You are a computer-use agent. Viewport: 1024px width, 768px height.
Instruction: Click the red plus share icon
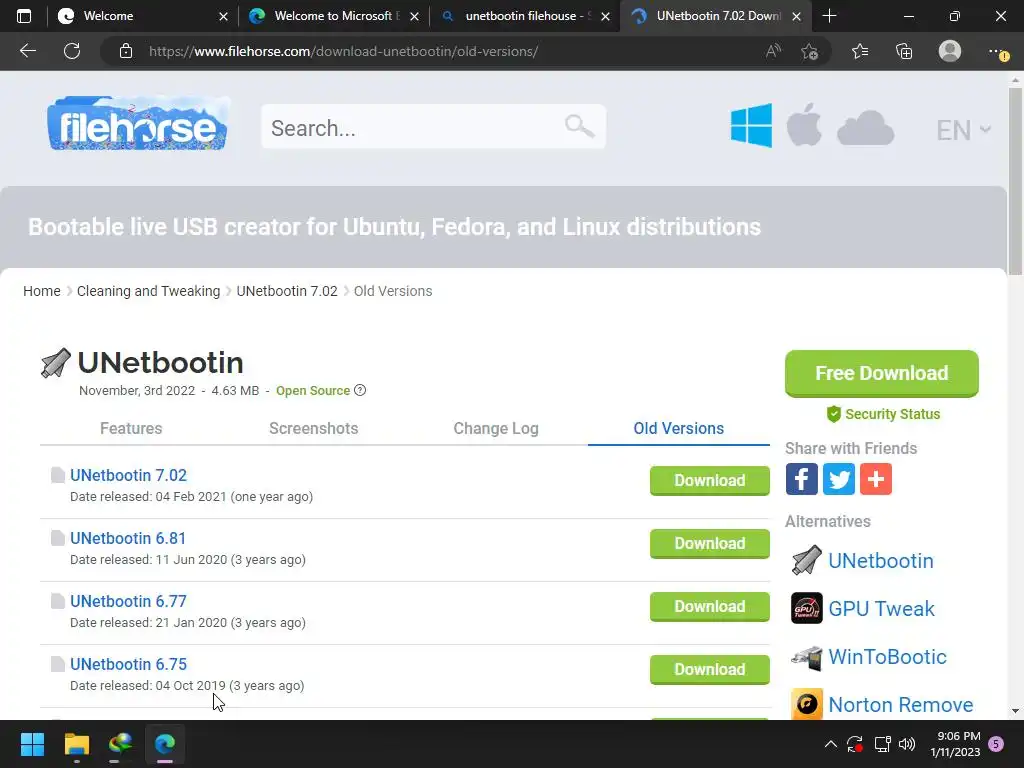point(876,479)
